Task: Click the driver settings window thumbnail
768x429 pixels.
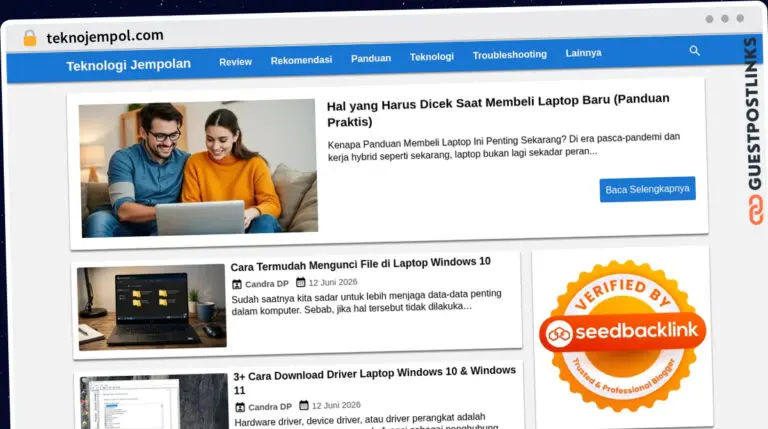Action: [x=154, y=402]
